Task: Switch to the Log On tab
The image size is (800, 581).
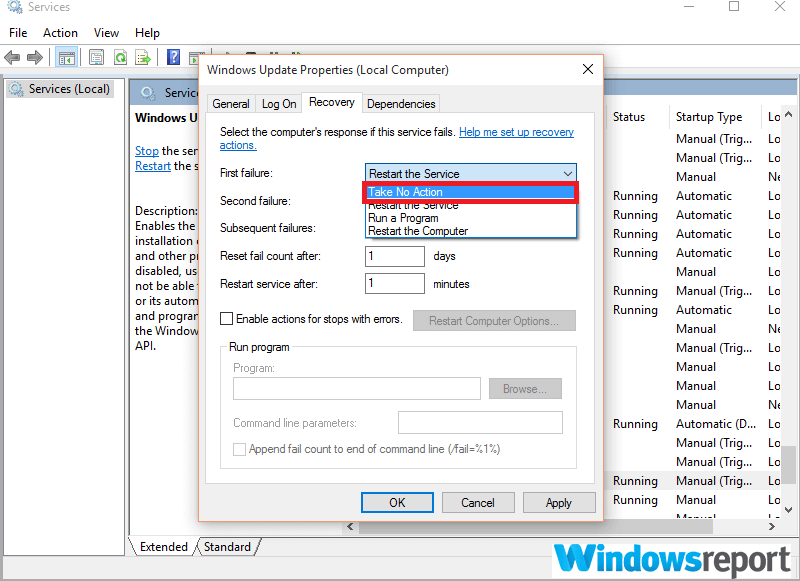Action: (x=279, y=104)
